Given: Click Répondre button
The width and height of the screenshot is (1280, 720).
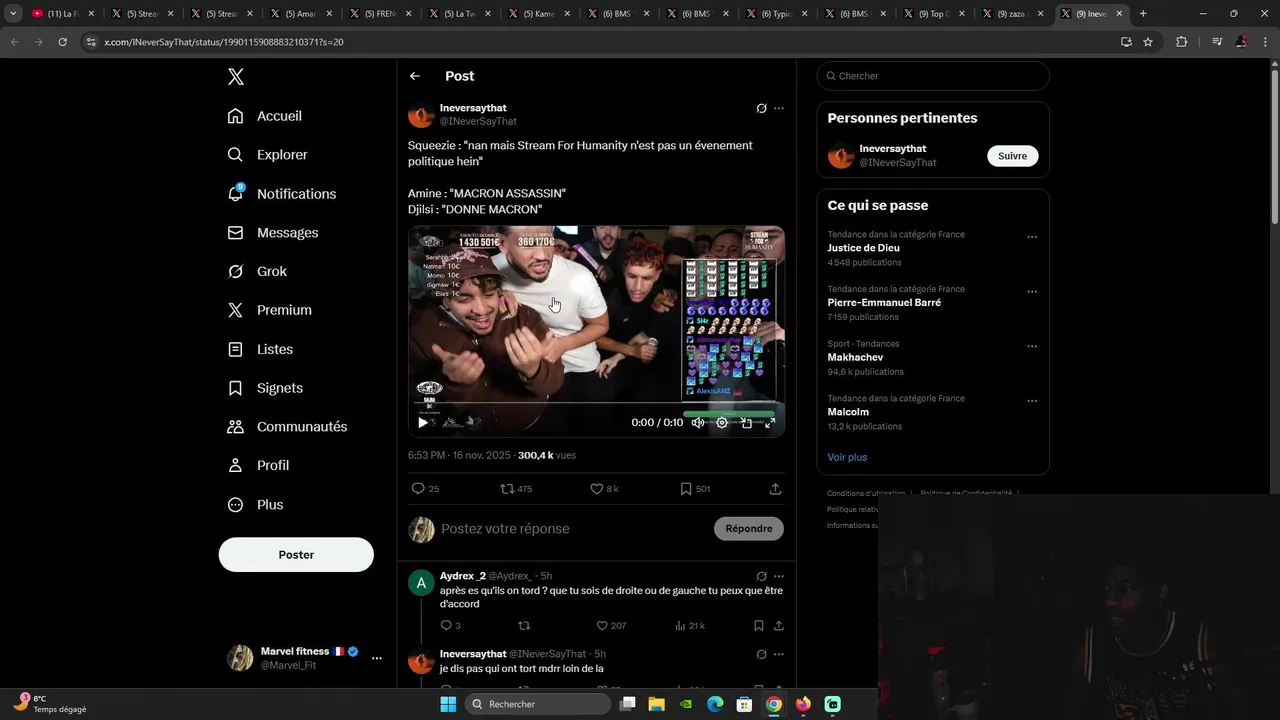Looking at the screenshot, I should coord(749,529).
